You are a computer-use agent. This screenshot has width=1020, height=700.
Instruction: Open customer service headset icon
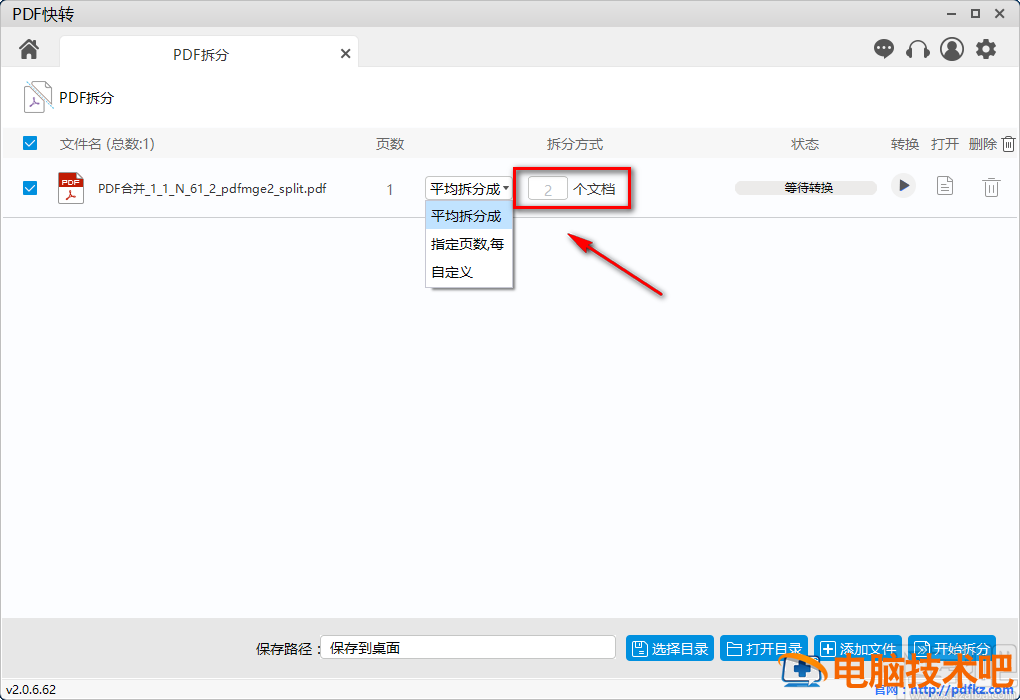(917, 49)
